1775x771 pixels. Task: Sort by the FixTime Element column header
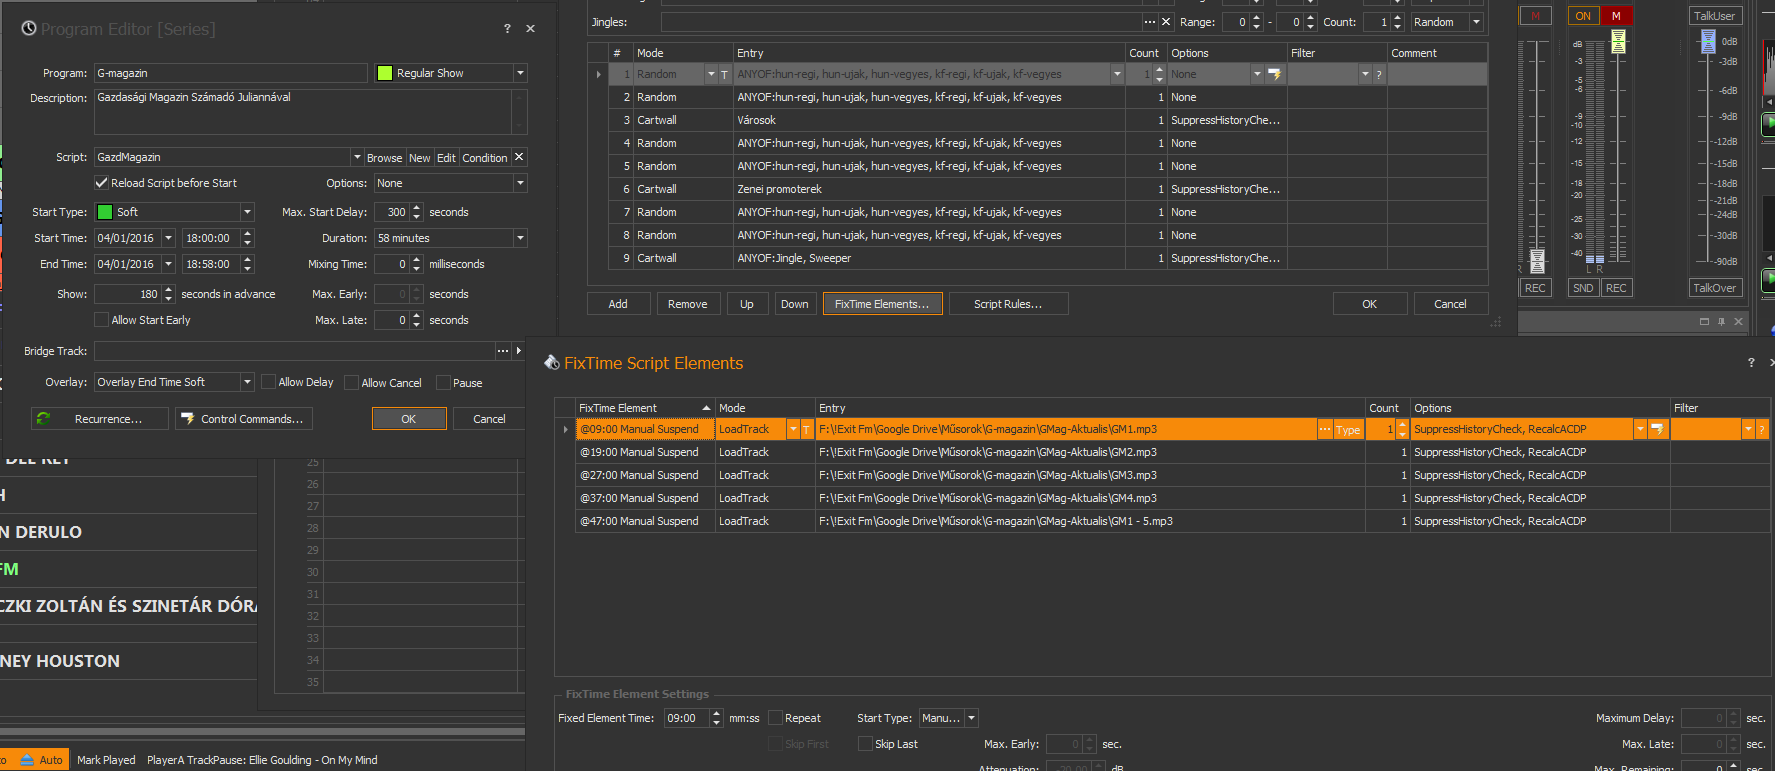tap(645, 408)
